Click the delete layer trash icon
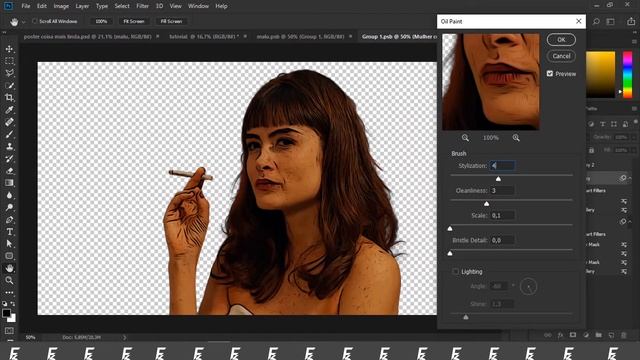 pyautogui.click(x=624, y=335)
